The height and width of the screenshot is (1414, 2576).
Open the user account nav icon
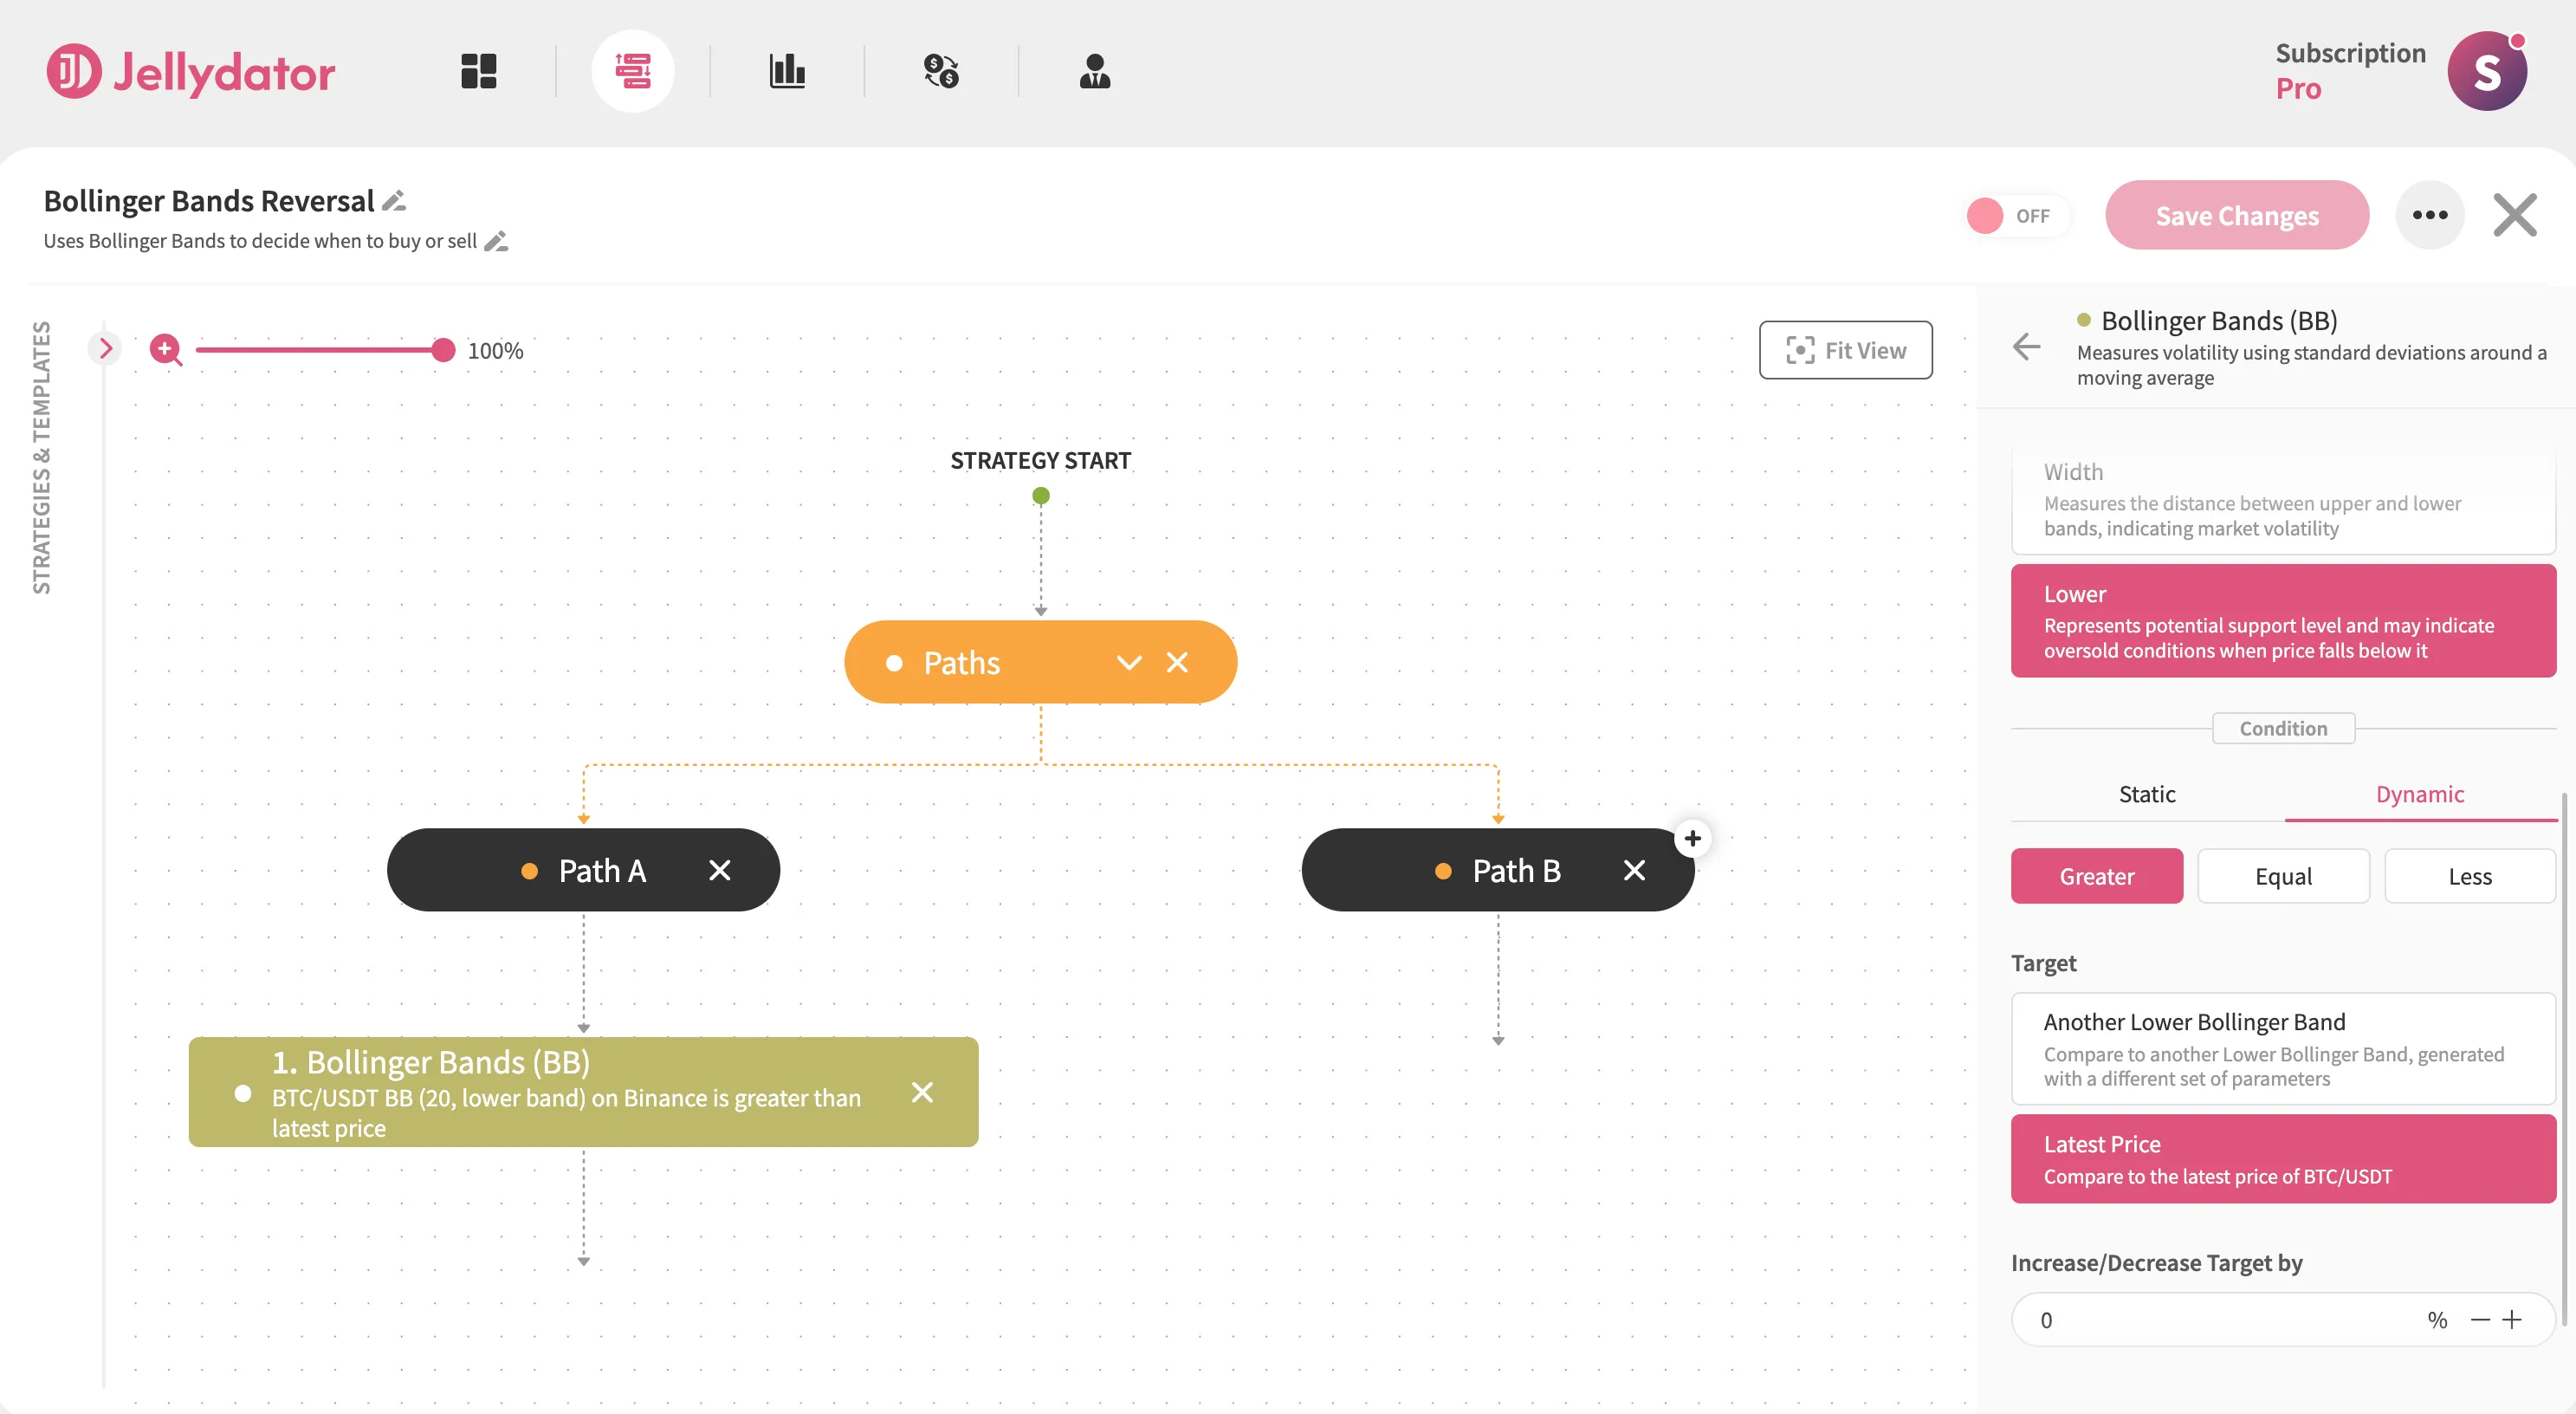pyautogui.click(x=1095, y=71)
